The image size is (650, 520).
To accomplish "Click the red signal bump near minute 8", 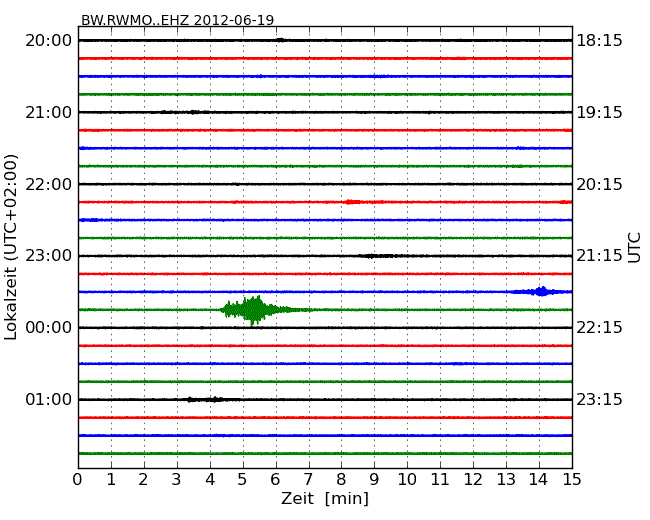I will (x=352, y=202).
